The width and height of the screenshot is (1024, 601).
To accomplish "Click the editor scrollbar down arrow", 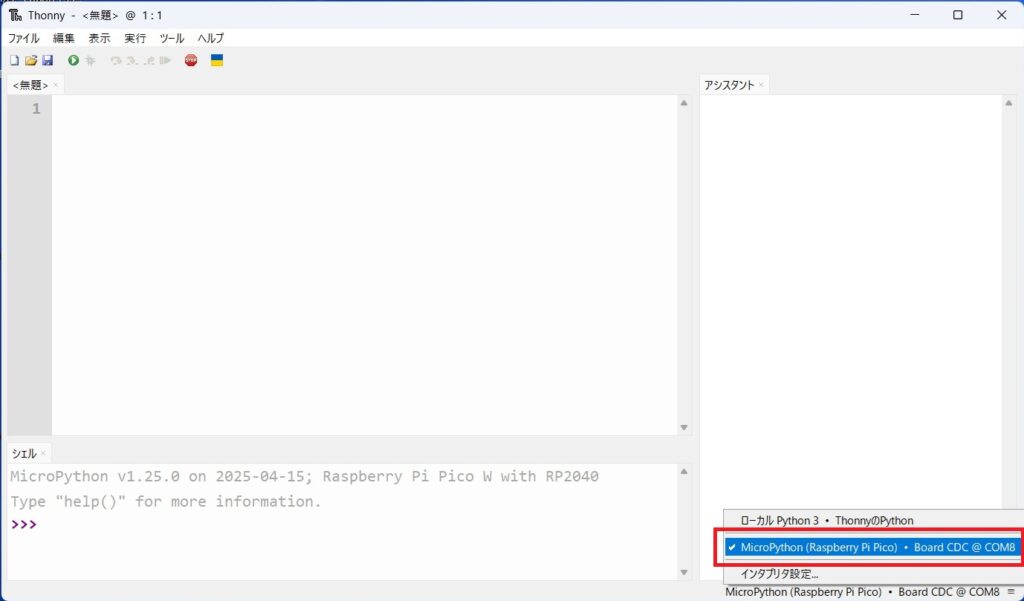I will pos(684,428).
